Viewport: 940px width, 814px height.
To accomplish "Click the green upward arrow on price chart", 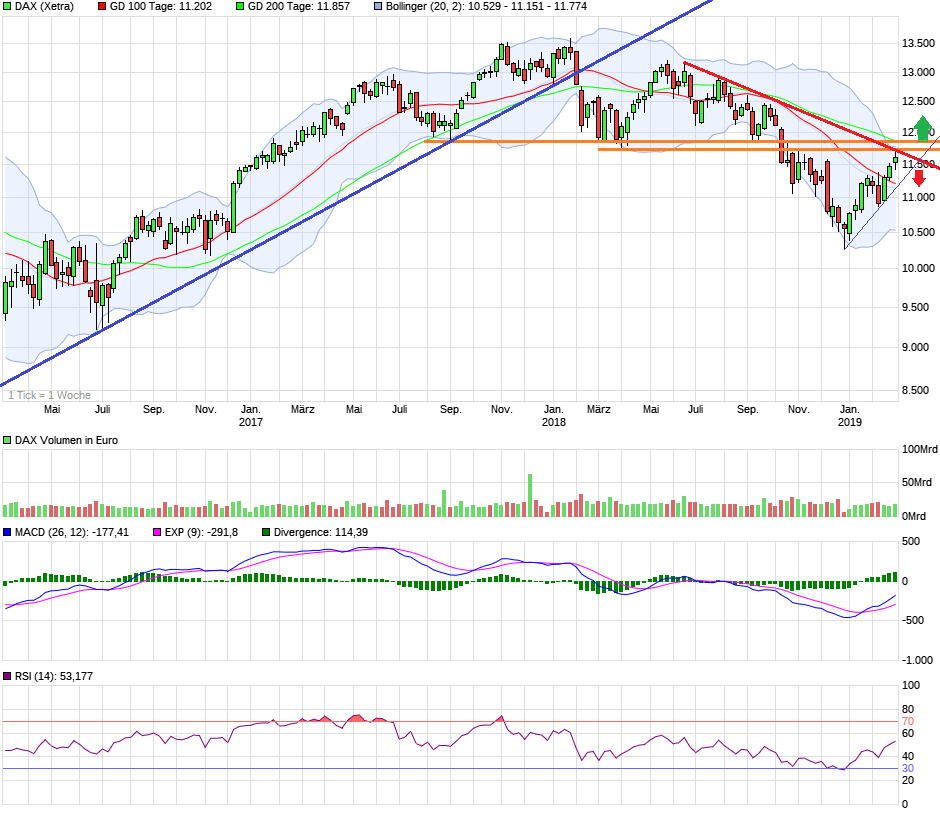I will coord(923,127).
